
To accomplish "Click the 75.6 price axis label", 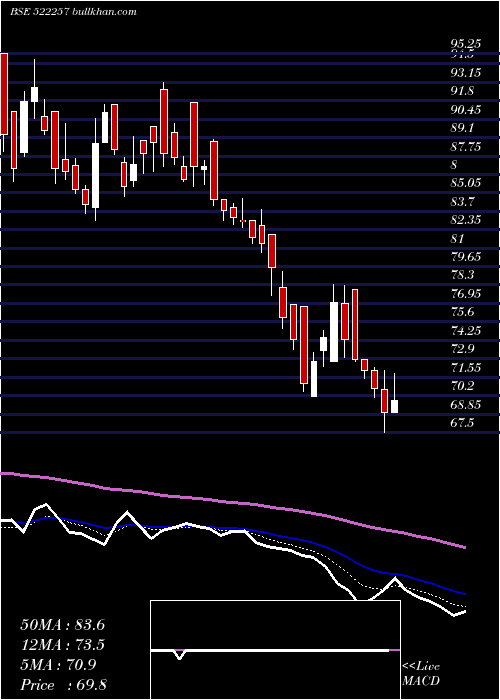I will (x=462, y=312).
